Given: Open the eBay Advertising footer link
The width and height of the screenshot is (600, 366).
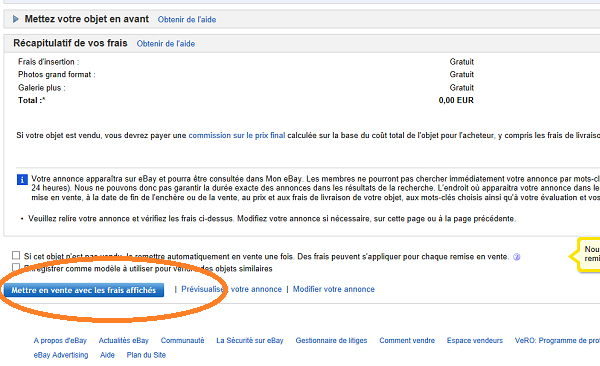Looking at the screenshot, I should tap(61, 355).
